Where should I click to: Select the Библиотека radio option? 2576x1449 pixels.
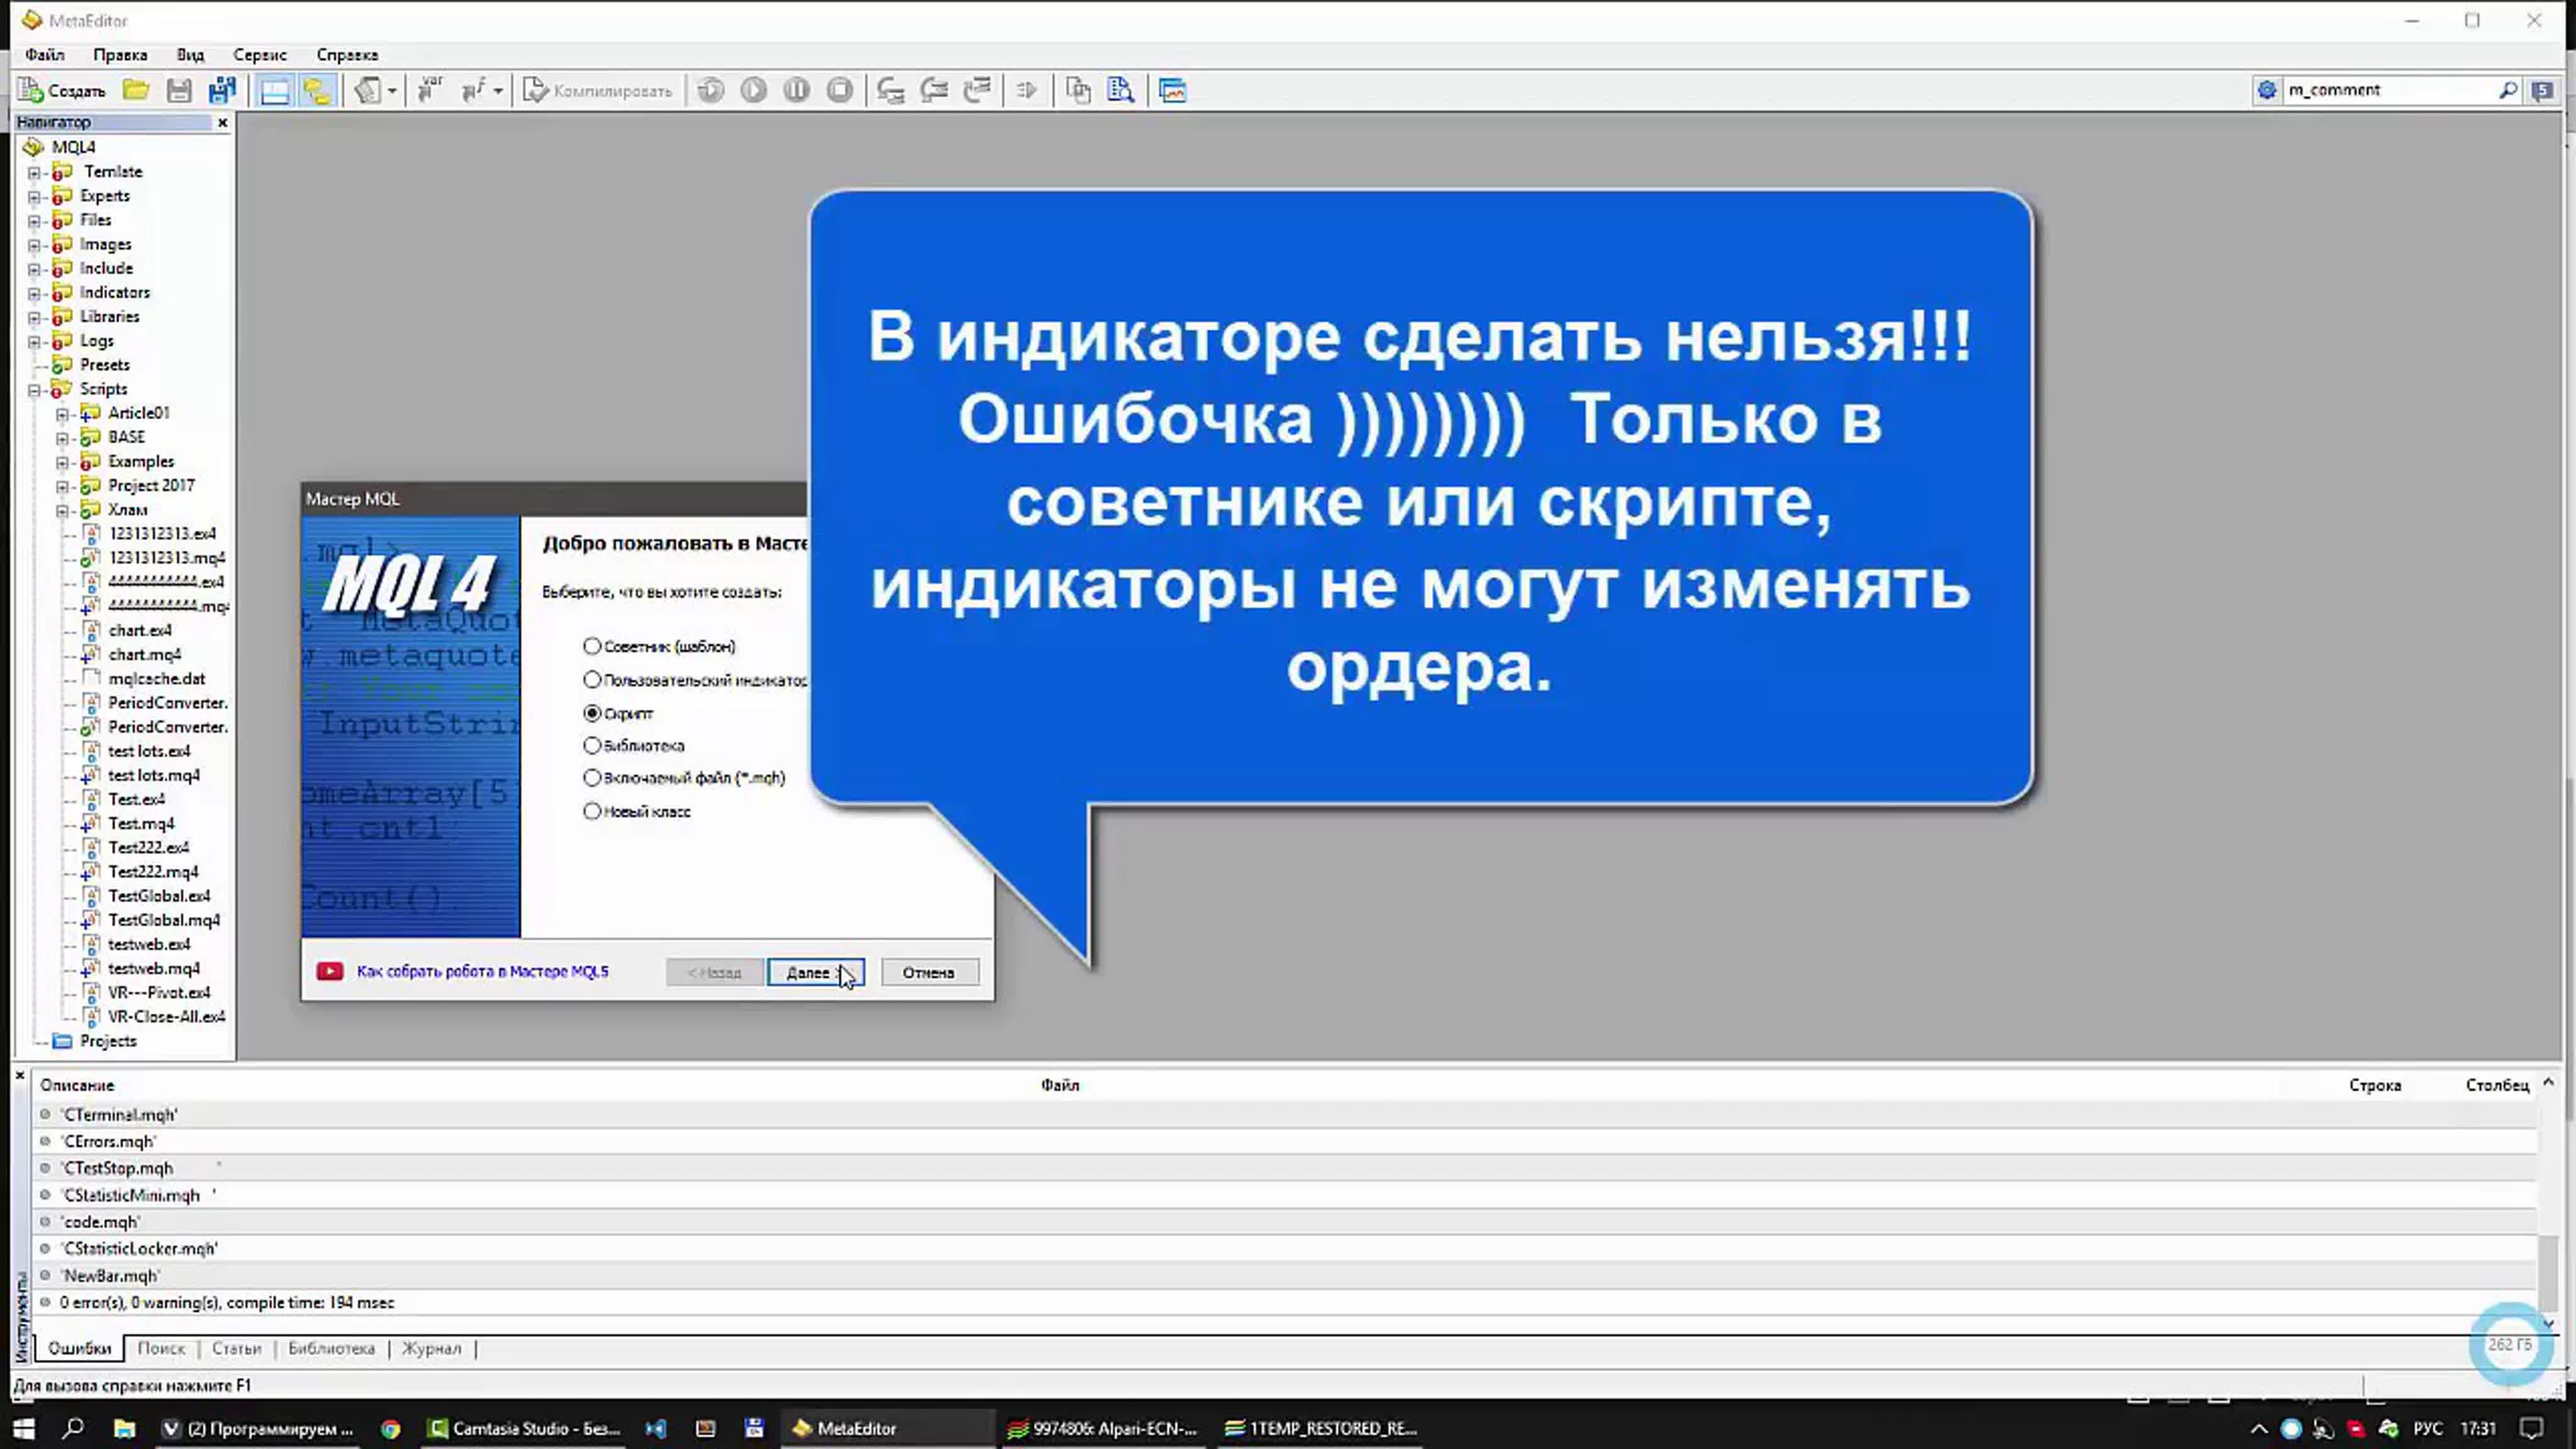pos(592,746)
